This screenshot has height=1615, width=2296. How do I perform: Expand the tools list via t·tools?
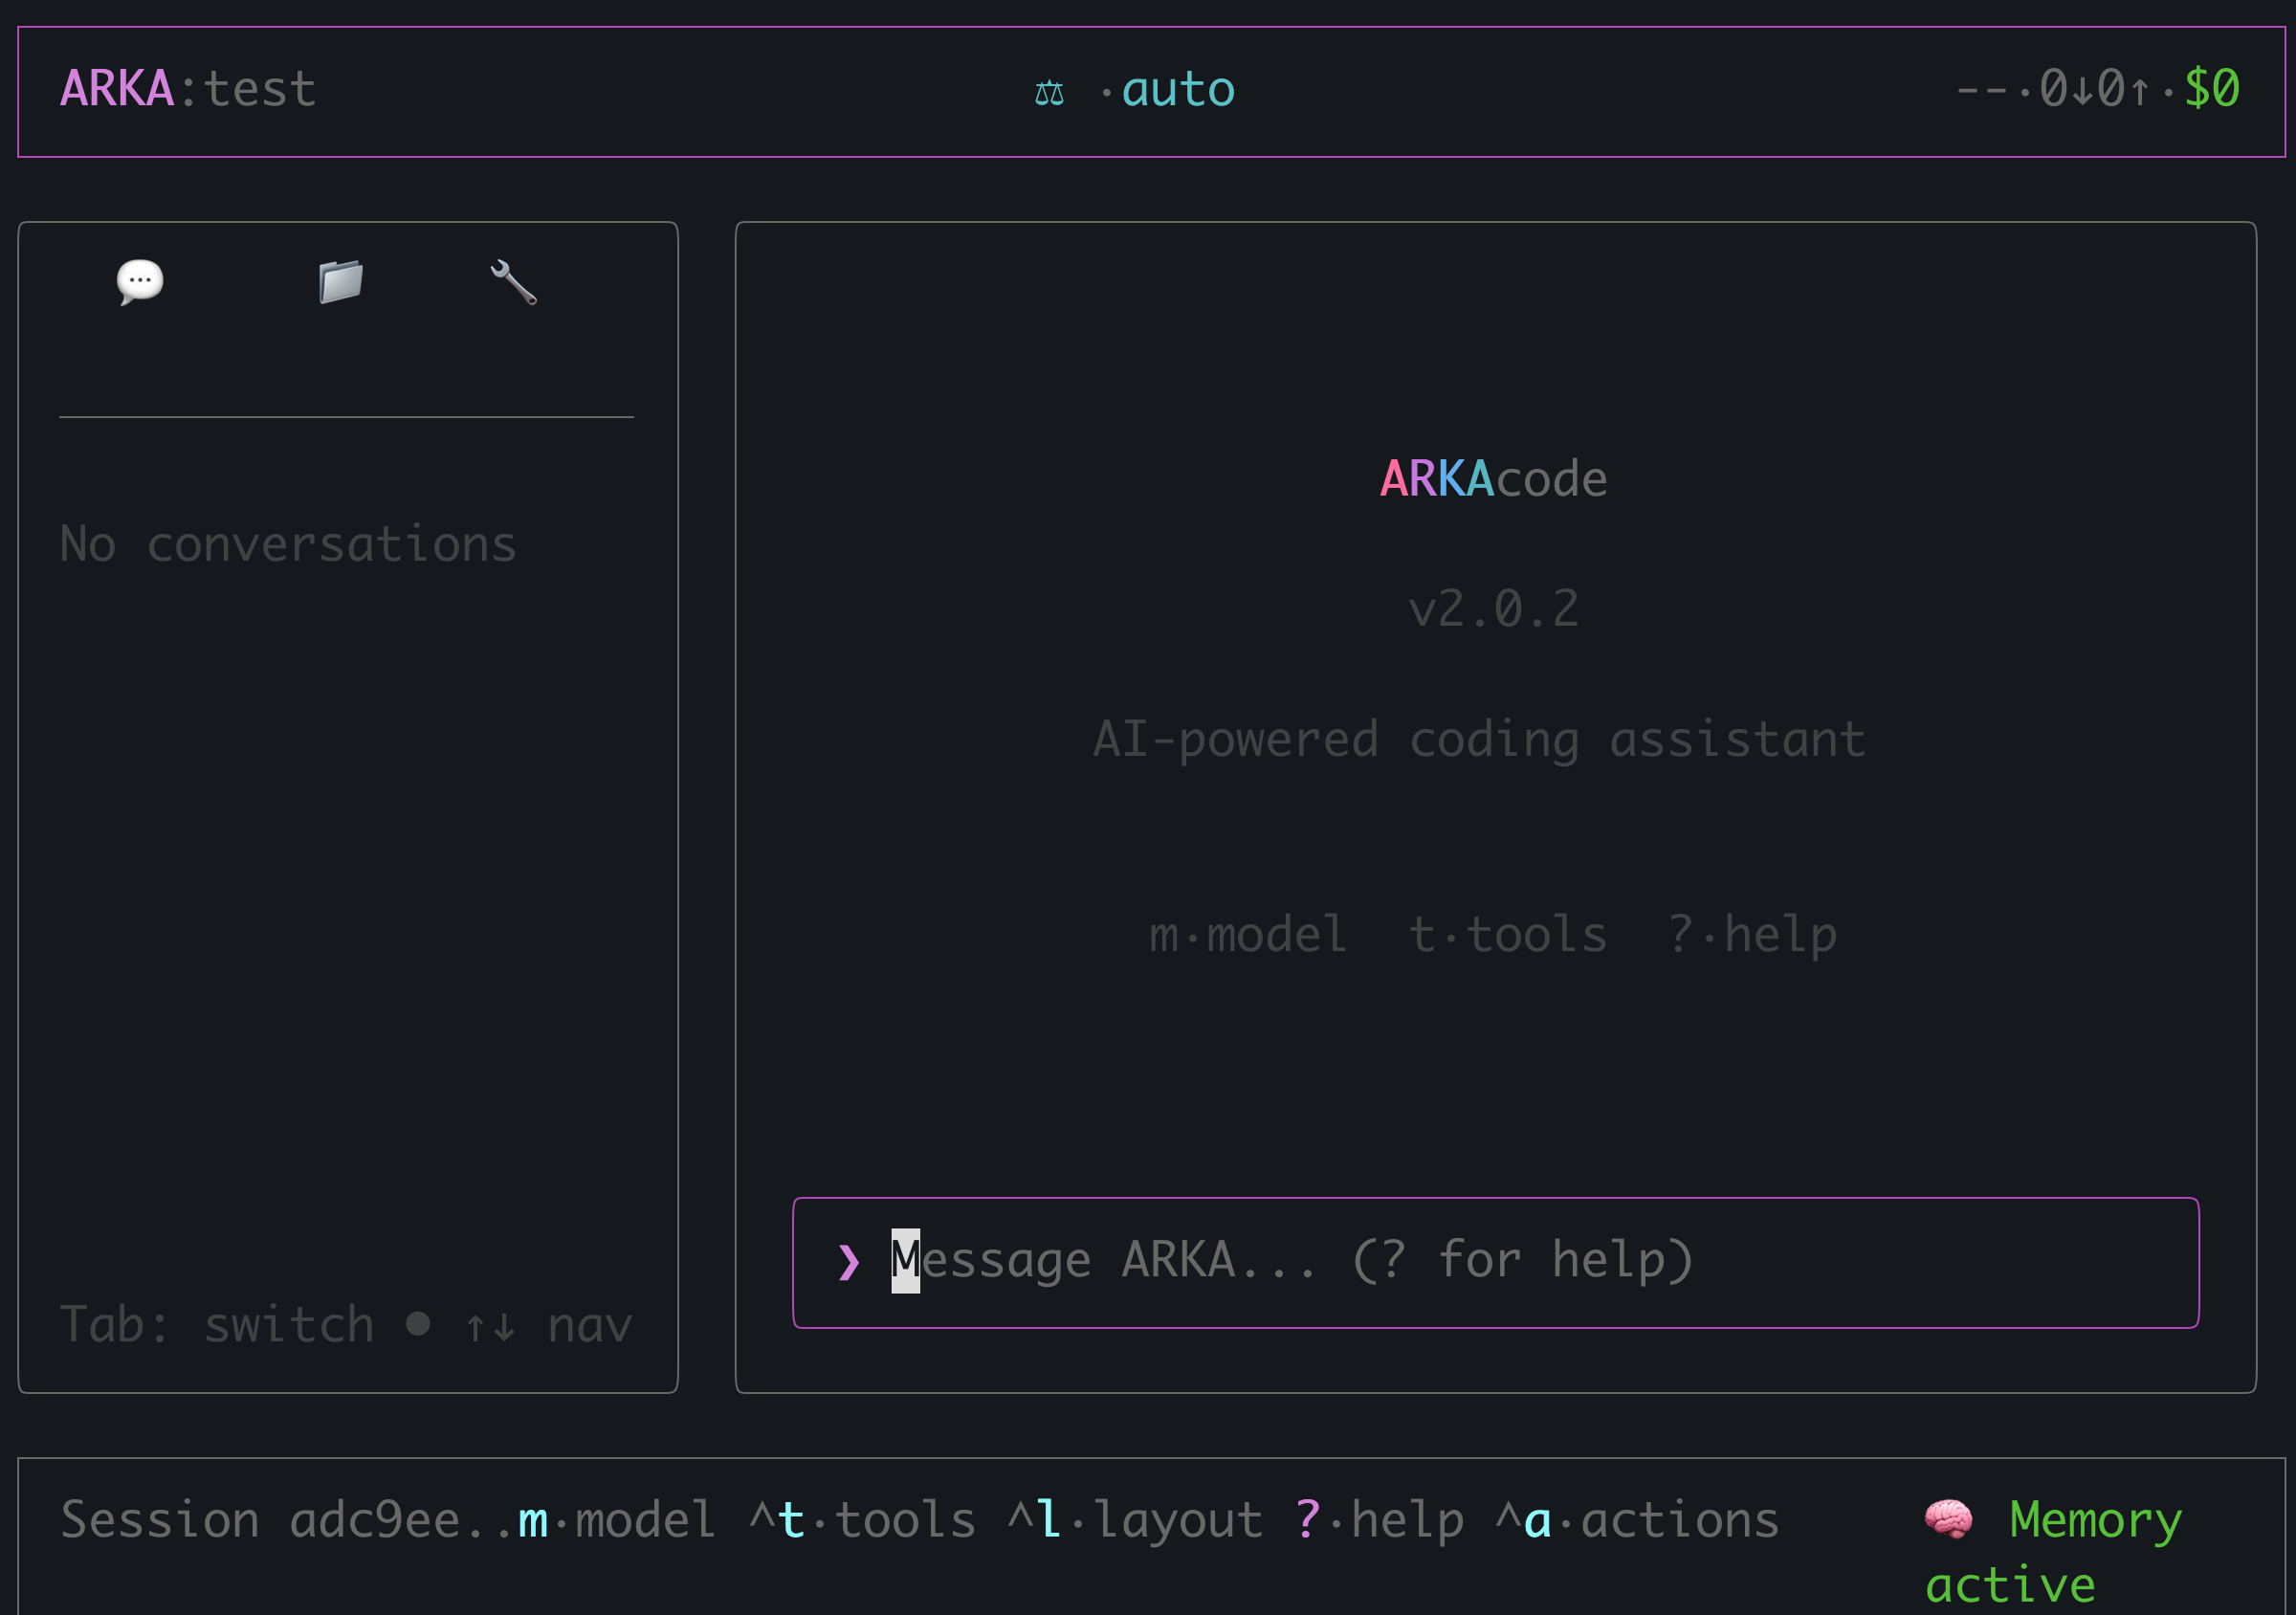1506,933
